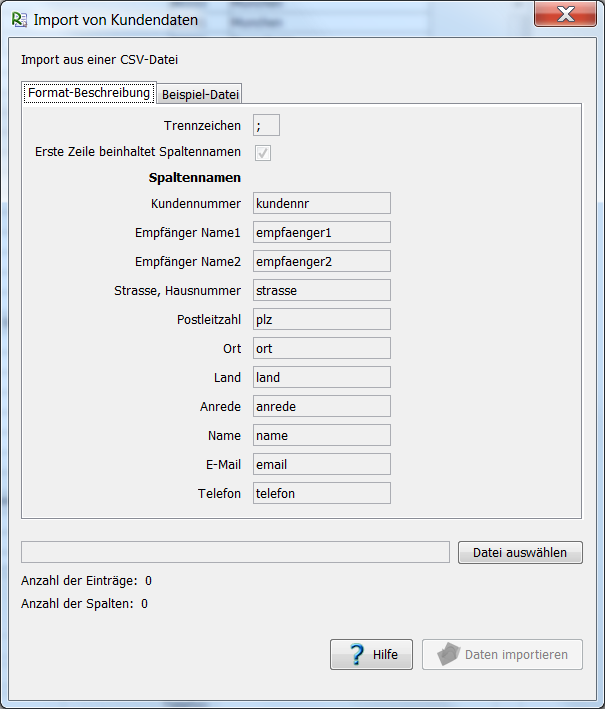This screenshot has width=605, height=709.
Task: Select the Telefon text field
Action: click(x=321, y=493)
